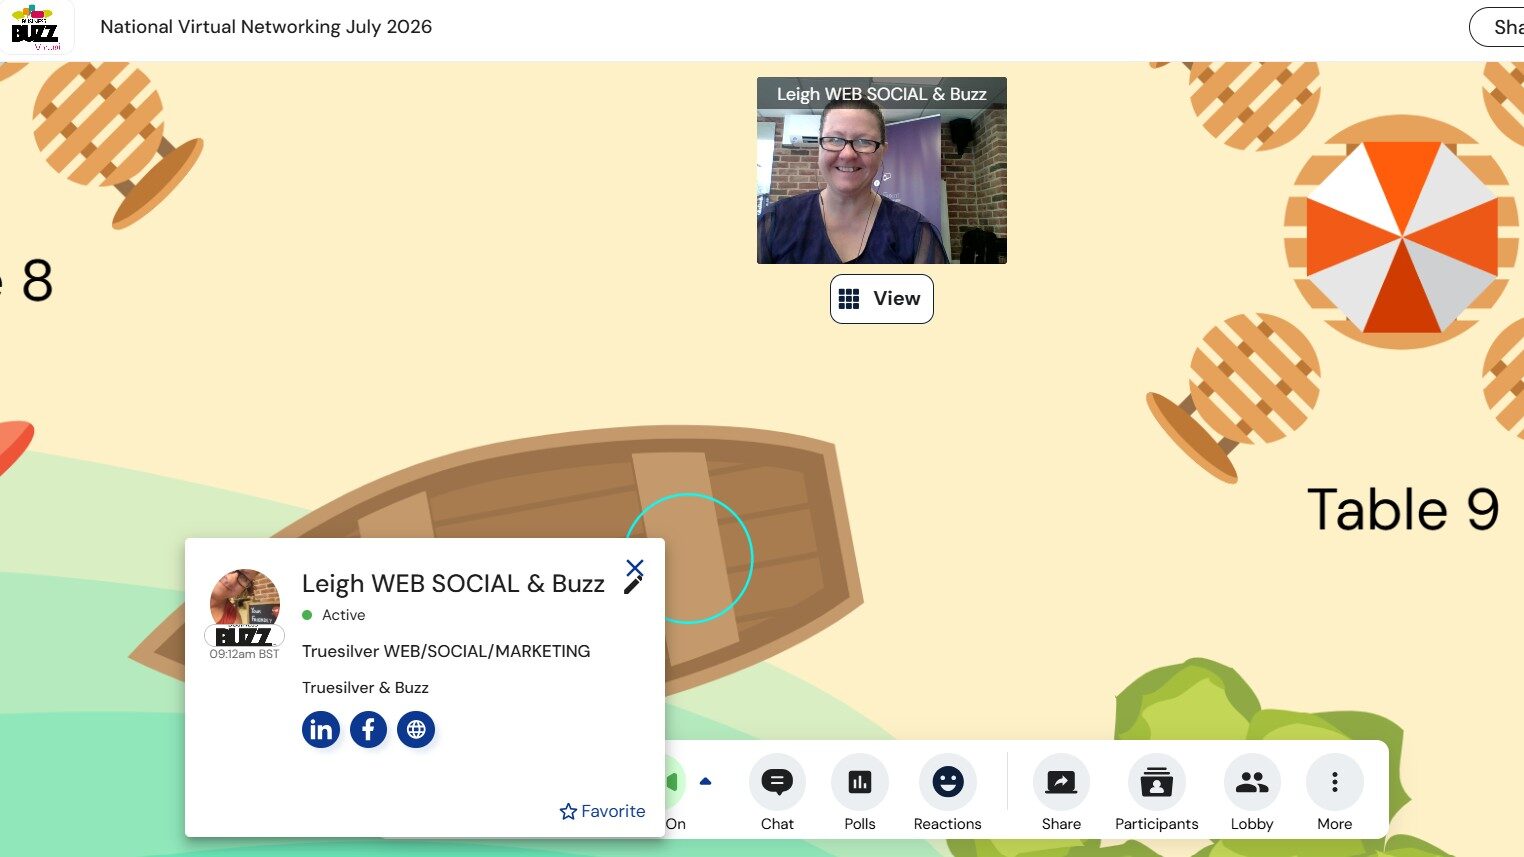Close the Leigh profile card

pos(635,568)
